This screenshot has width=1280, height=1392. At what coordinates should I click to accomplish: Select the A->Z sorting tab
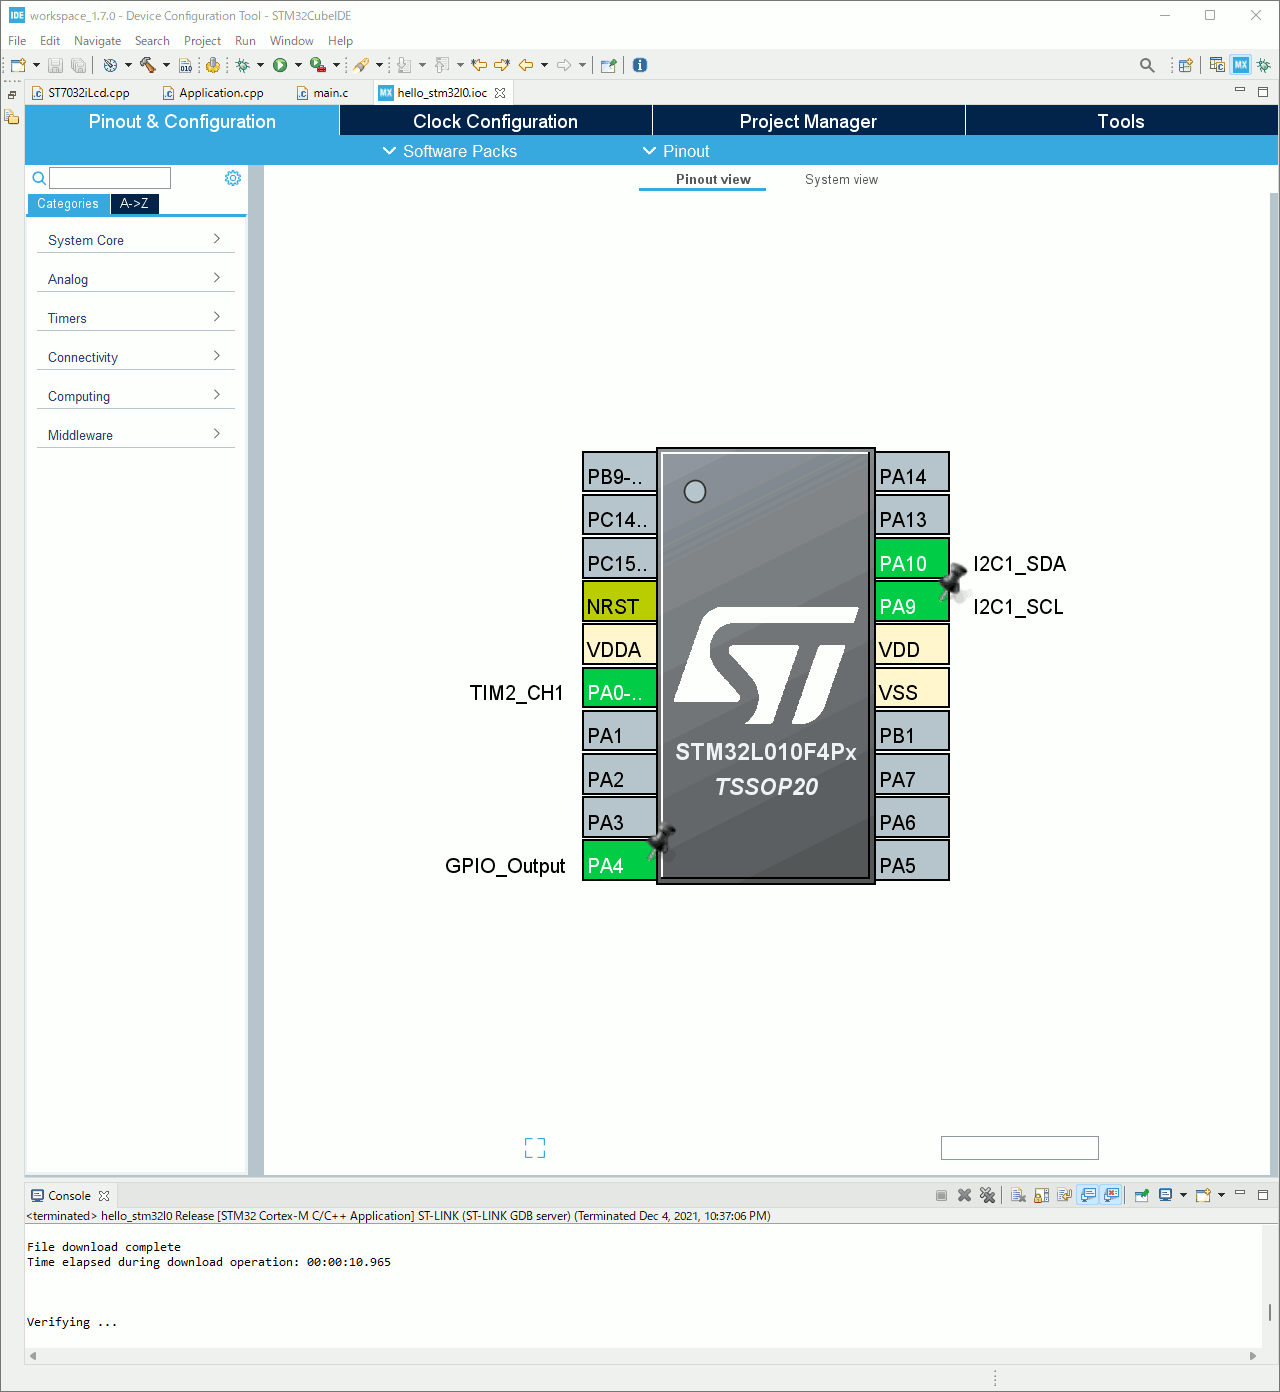click(134, 204)
